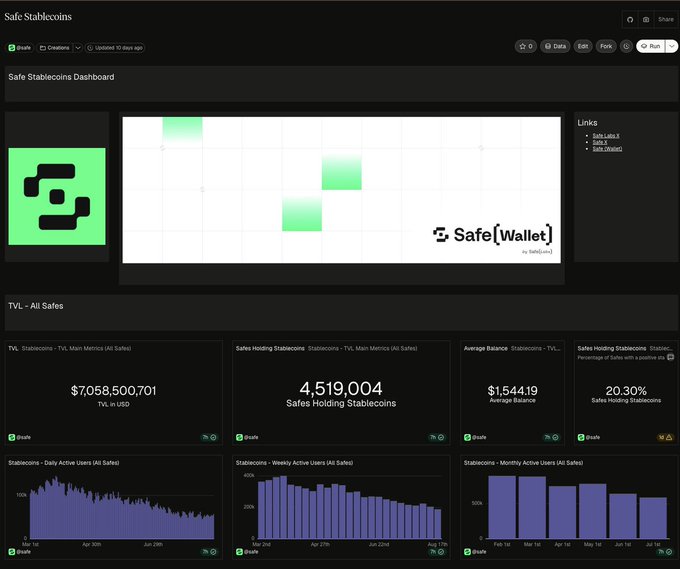Open the Safe X link
This screenshot has width=680, height=569.
pos(600,142)
